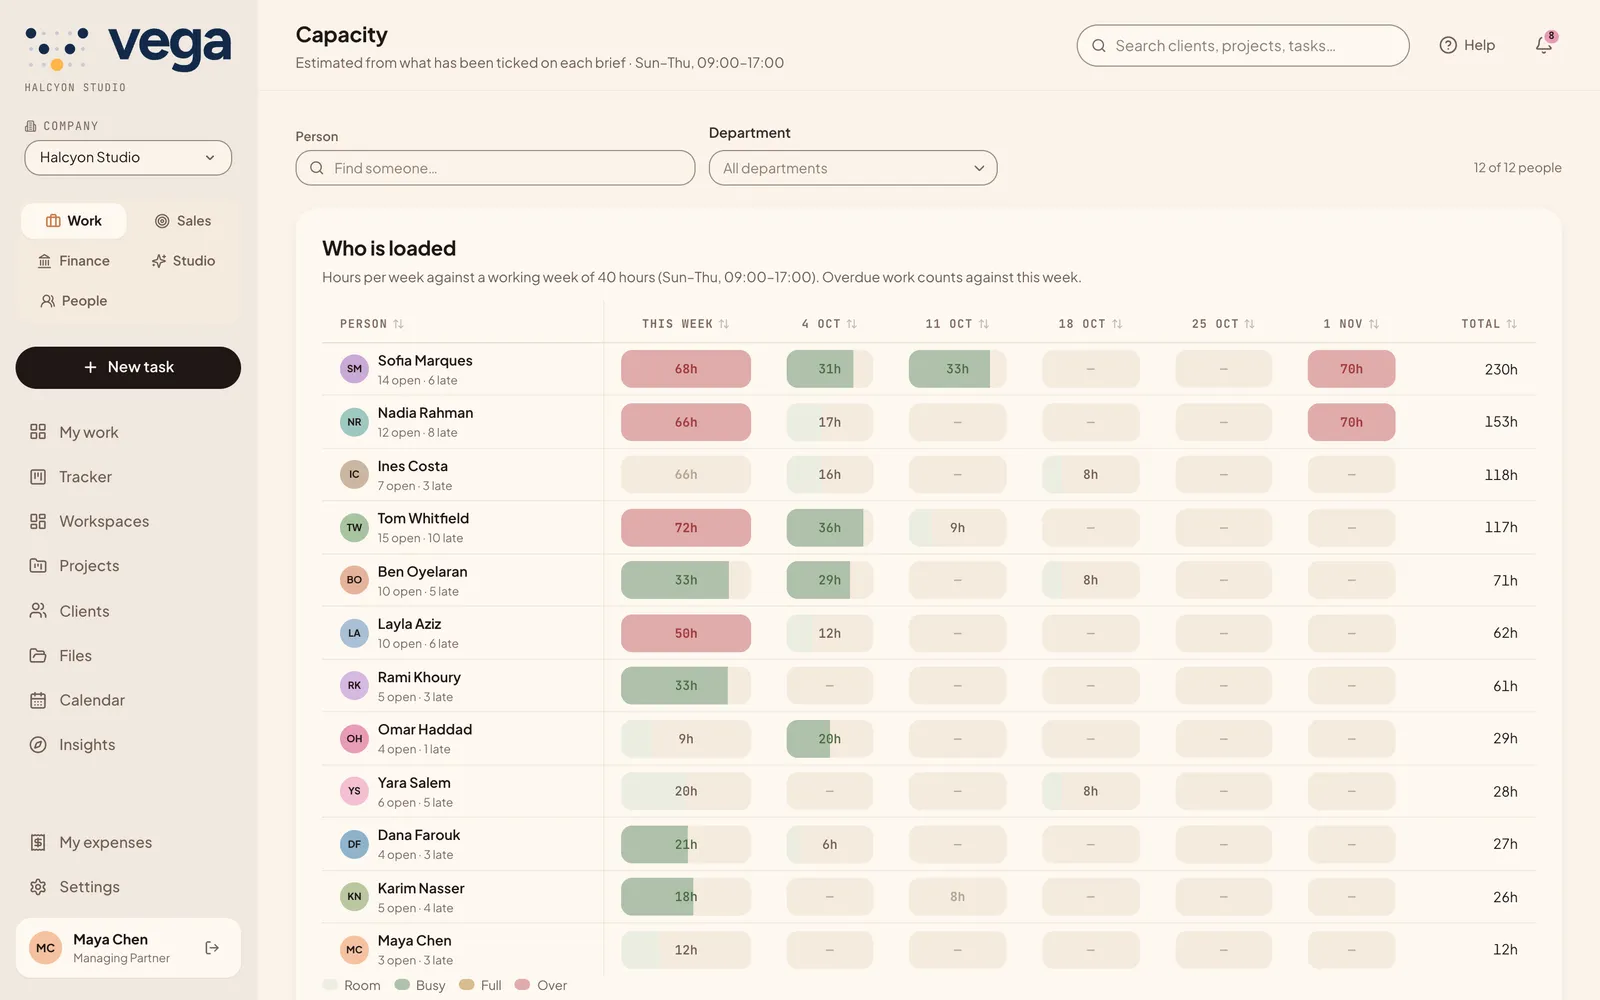Switch to the Sales tab
This screenshot has height=1000, width=1600.
pyautogui.click(x=183, y=221)
